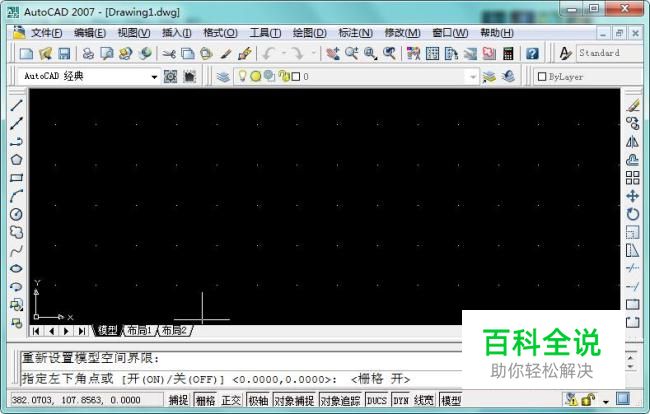Select the Extend modify tool
This screenshot has width=650, height=414.
click(633, 286)
